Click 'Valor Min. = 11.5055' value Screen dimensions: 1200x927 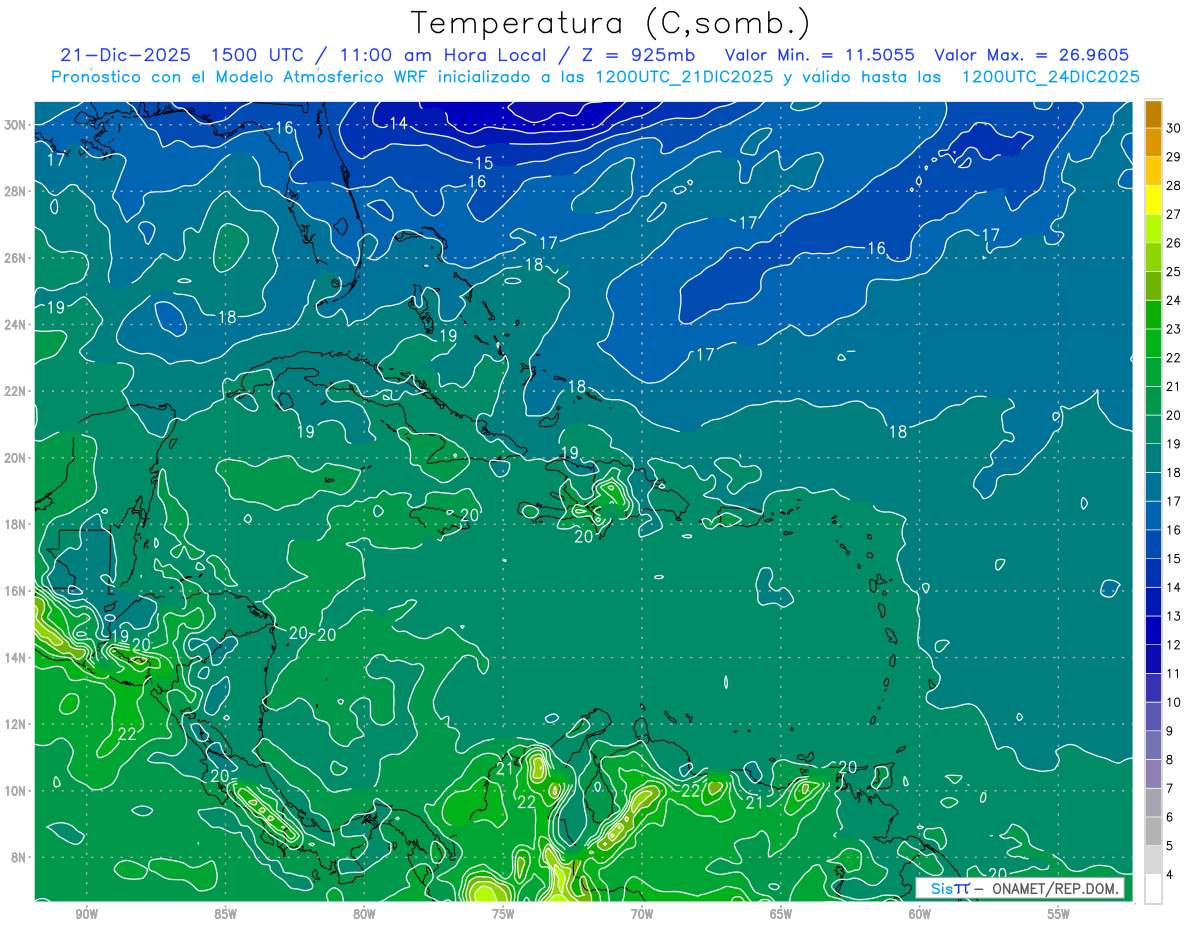coord(819,55)
